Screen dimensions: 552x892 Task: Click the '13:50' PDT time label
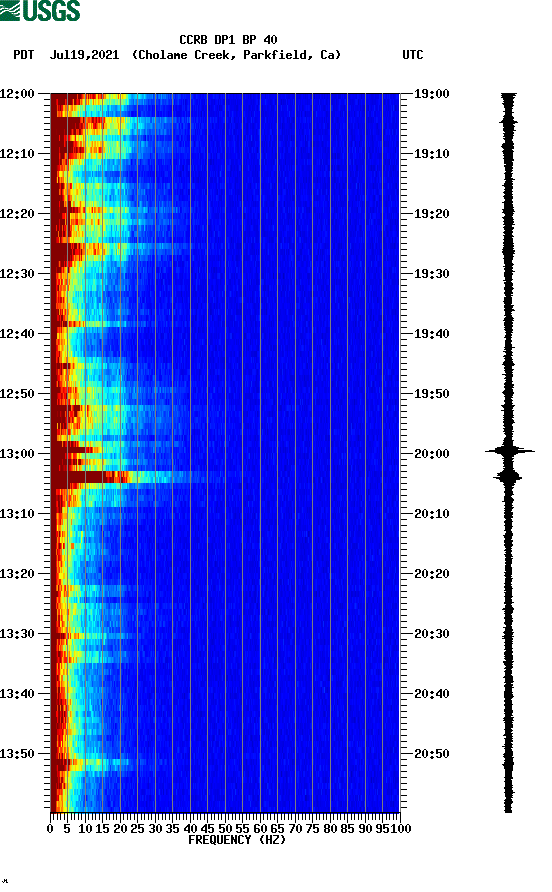[x=18, y=754]
